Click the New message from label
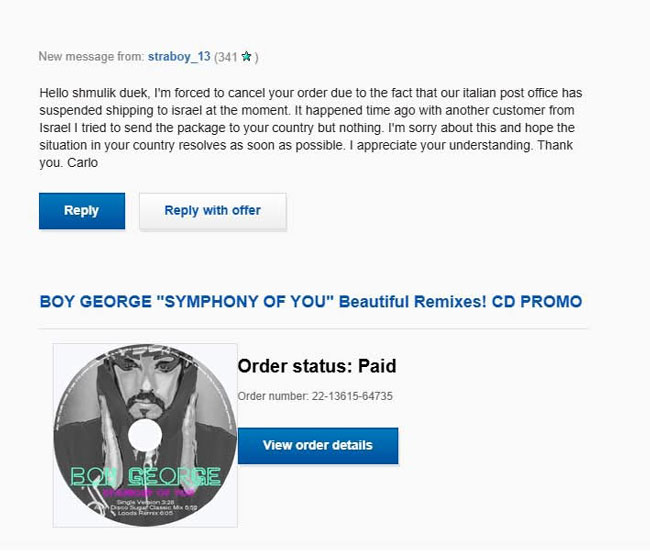Screen dimensions: 650x556 [x=91, y=57]
